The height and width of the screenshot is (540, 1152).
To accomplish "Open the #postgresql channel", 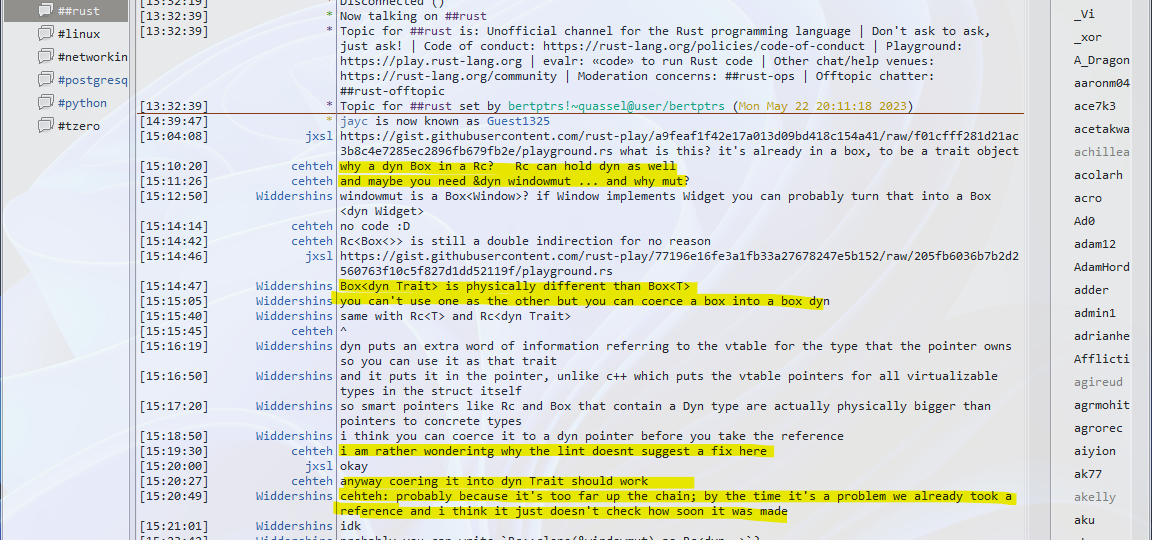I will pyautogui.click(x=93, y=80).
